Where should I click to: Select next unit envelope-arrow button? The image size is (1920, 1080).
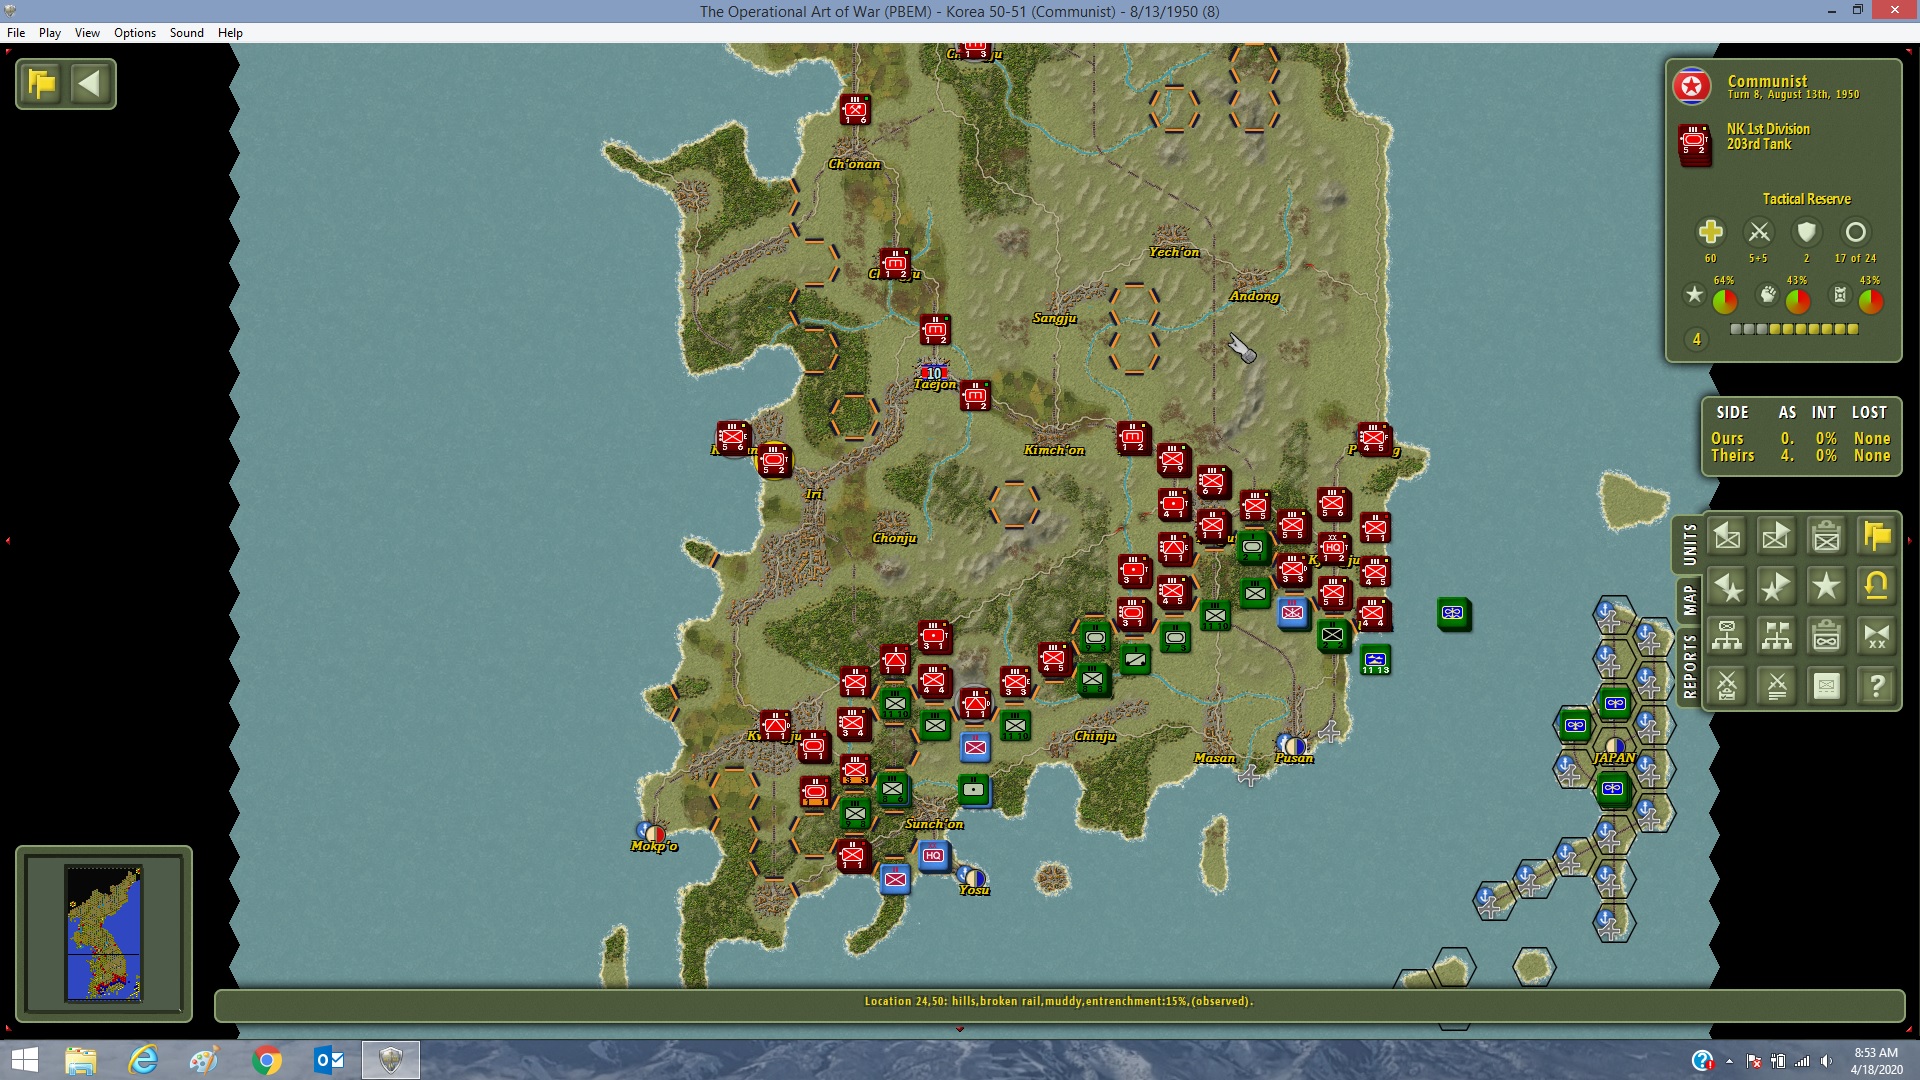[1777, 536]
